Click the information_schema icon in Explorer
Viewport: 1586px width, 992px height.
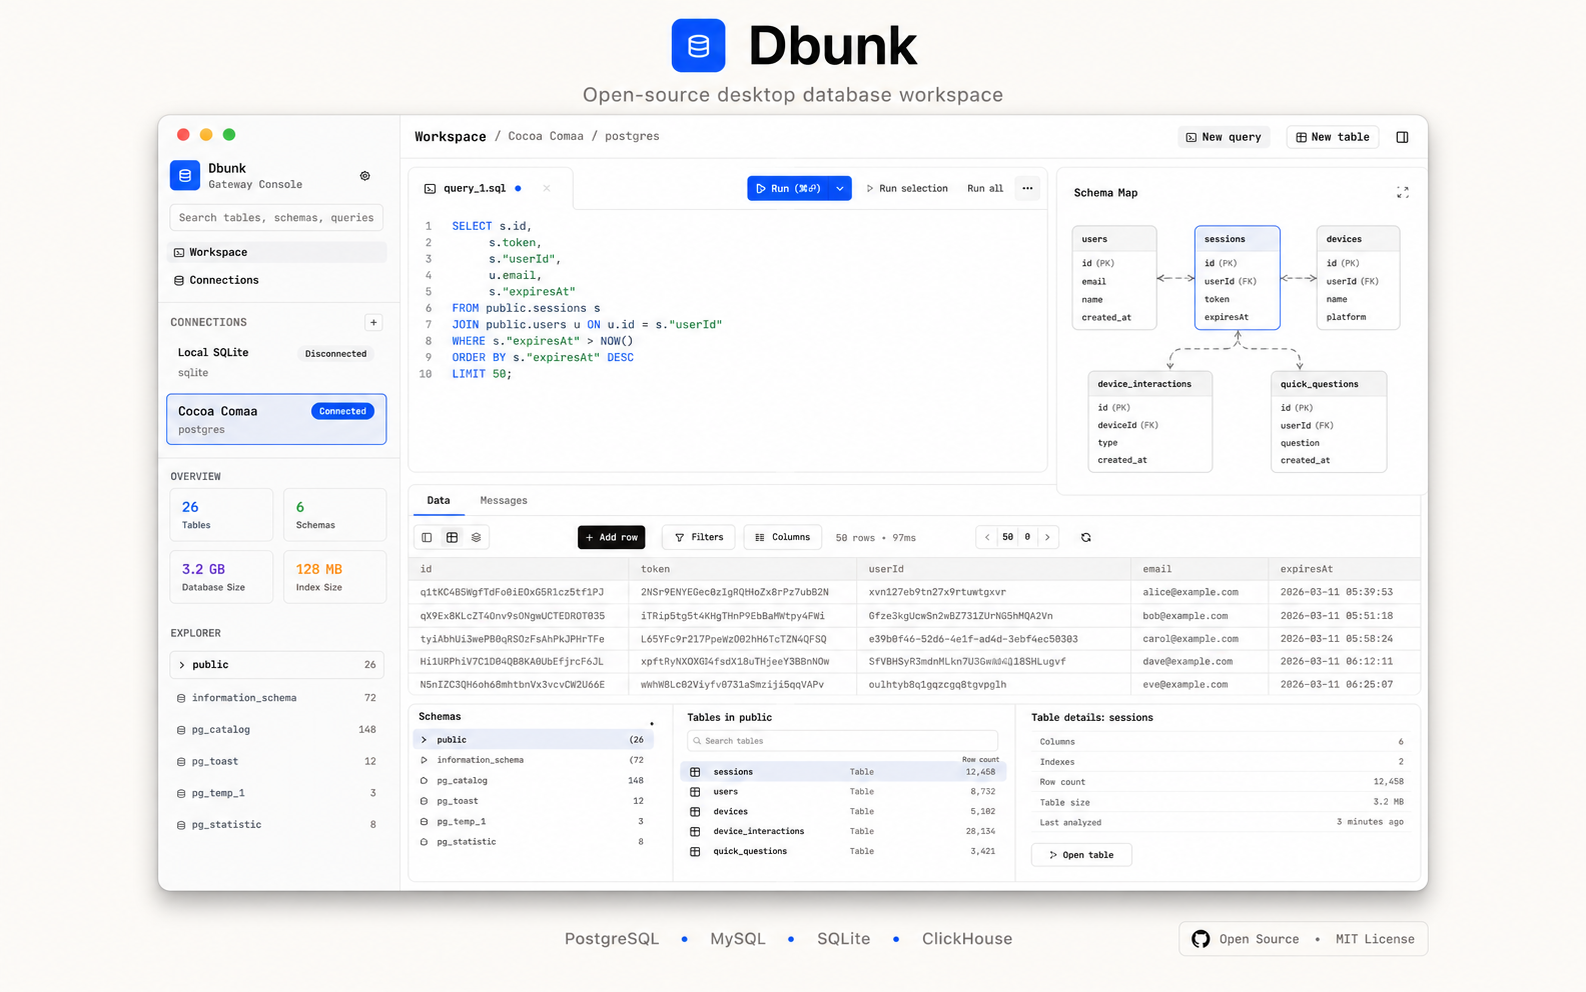(181, 698)
